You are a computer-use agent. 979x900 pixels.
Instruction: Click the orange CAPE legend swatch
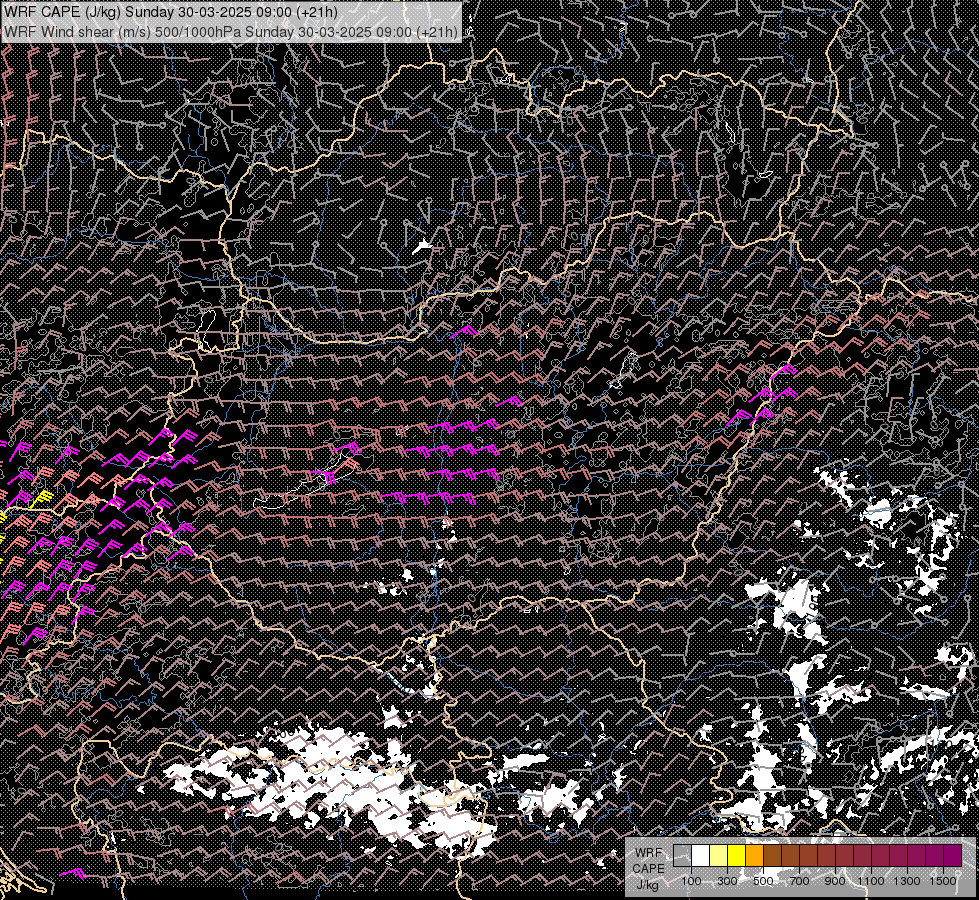tap(754, 855)
